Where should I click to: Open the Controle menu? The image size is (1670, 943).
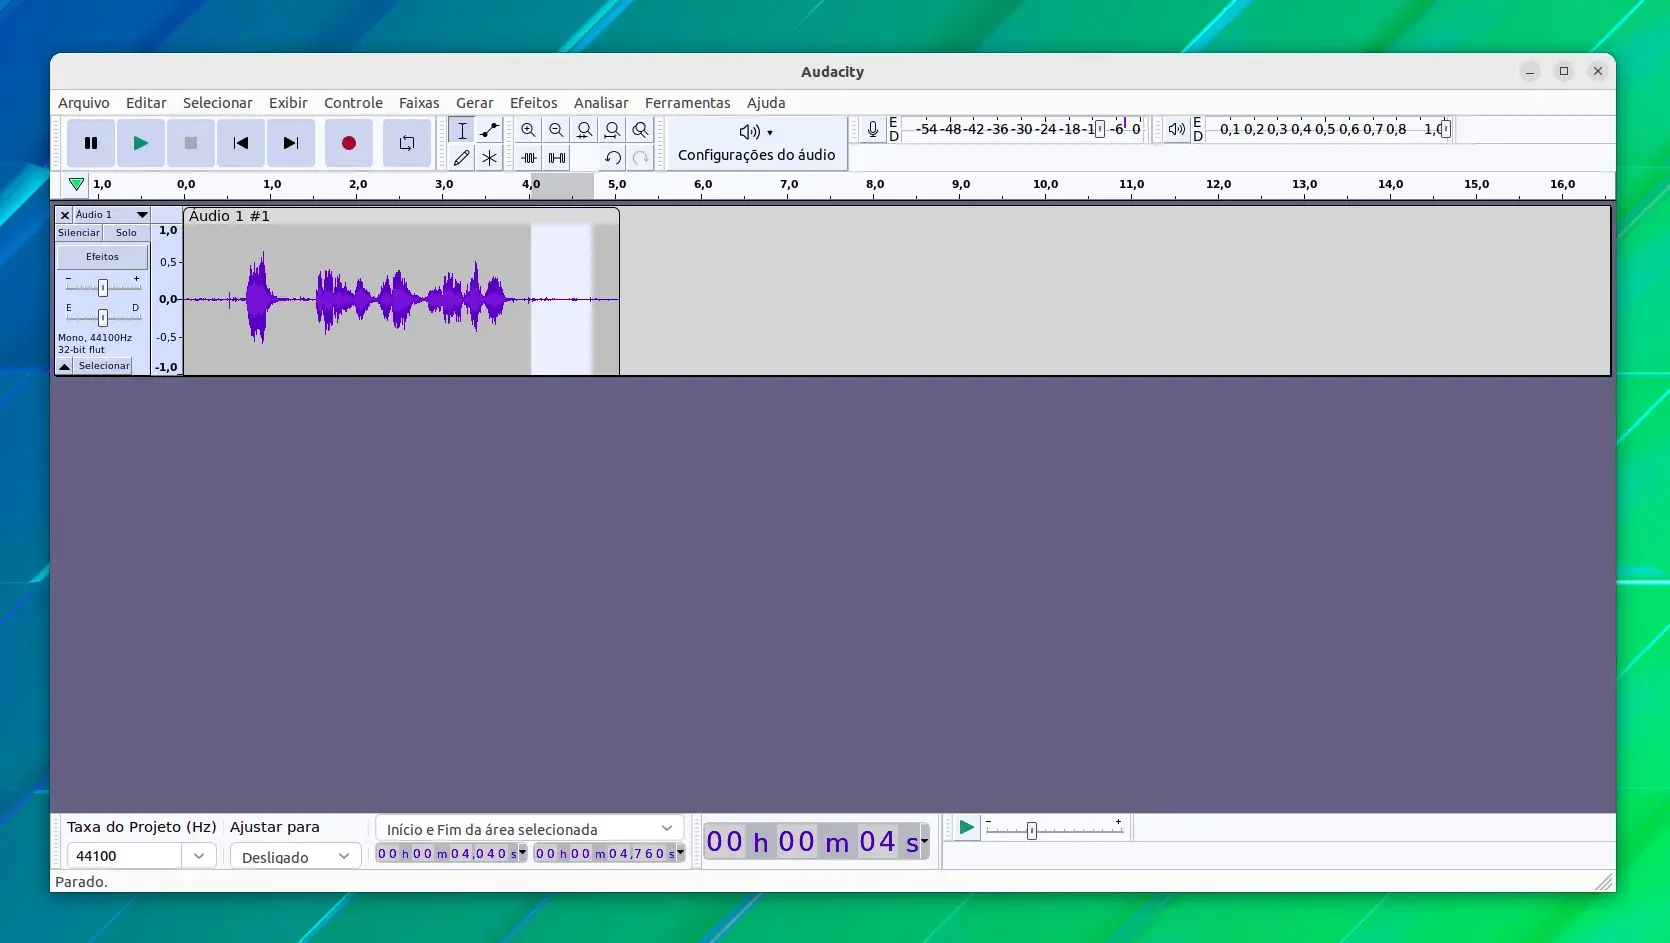coord(353,103)
